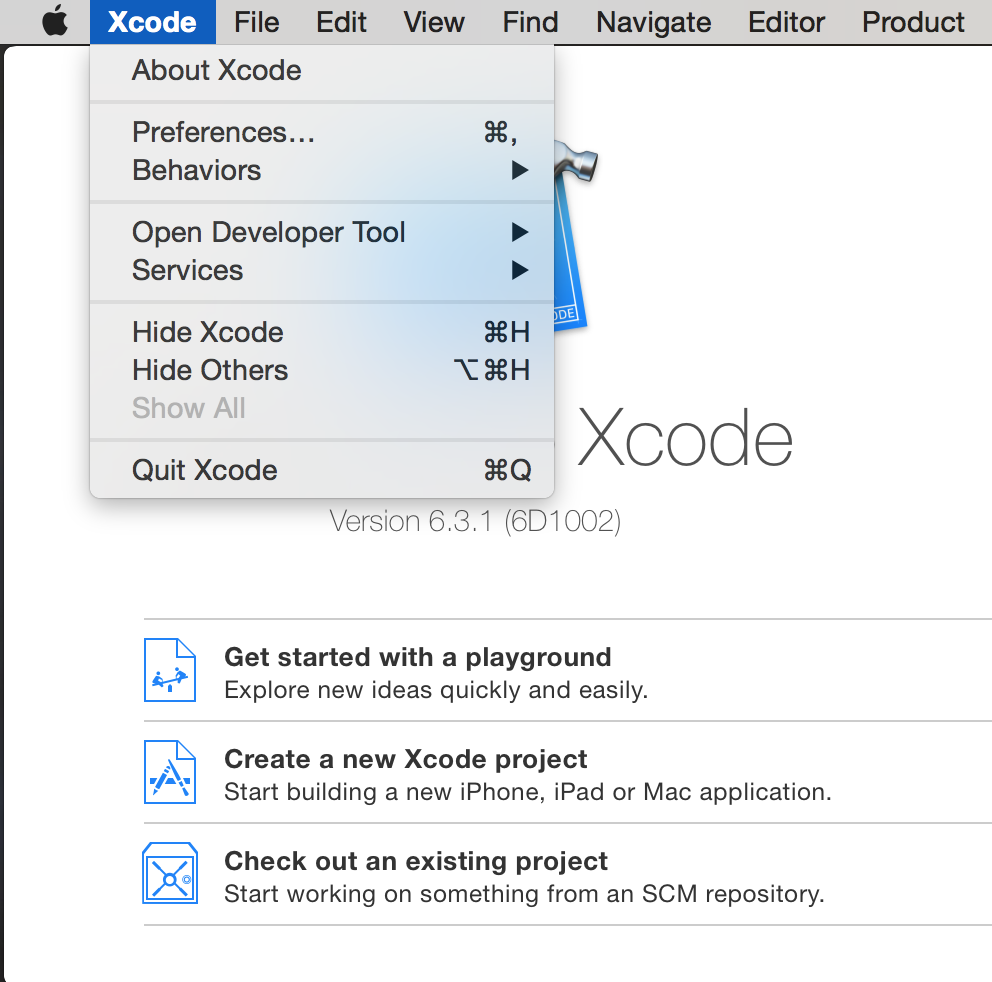Click the new Xcode project blueprint icon
The image size is (992, 982).
click(x=169, y=772)
